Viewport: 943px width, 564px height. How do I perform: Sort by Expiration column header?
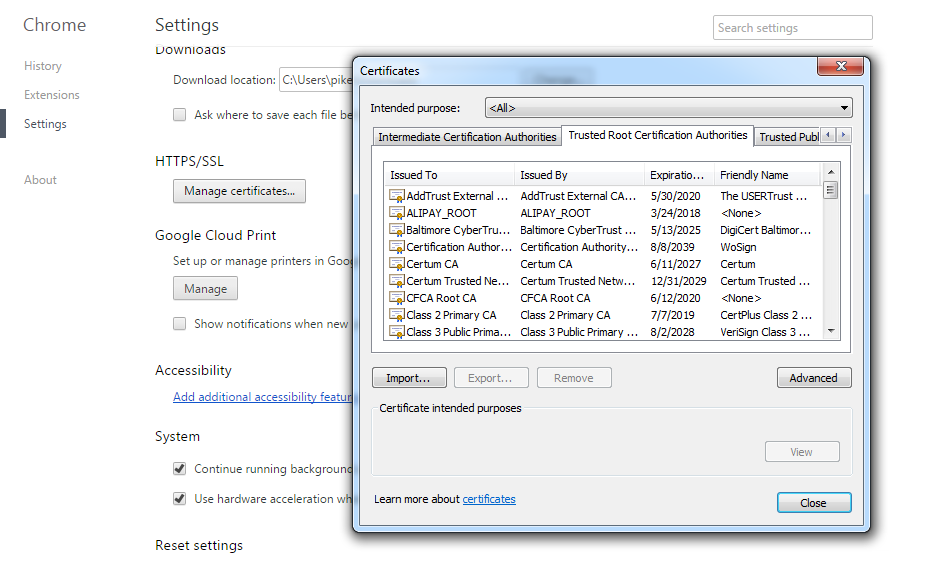click(679, 175)
